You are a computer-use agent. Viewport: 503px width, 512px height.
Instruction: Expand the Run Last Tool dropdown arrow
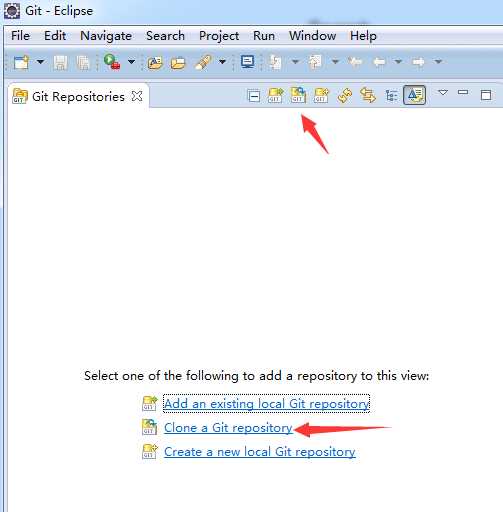pos(131,62)
